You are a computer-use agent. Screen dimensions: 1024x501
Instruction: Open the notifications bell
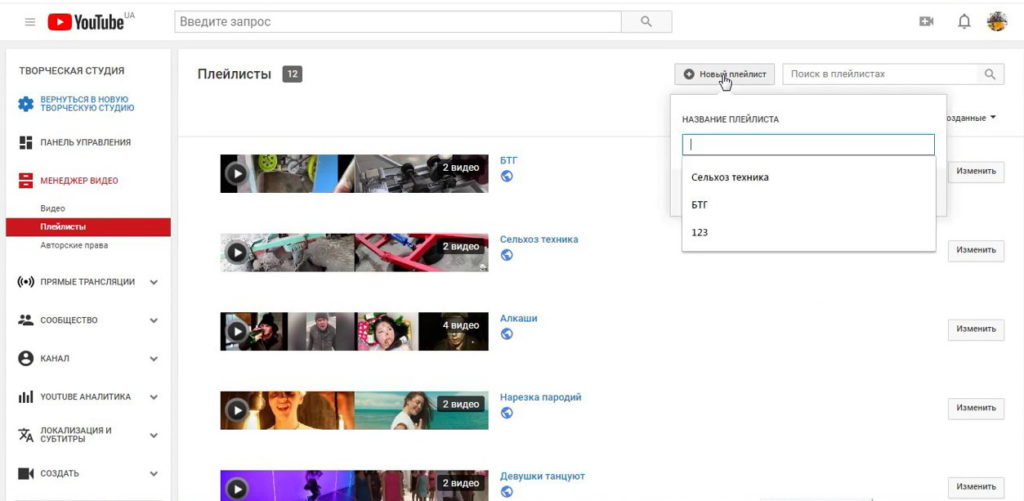(964, 22)
